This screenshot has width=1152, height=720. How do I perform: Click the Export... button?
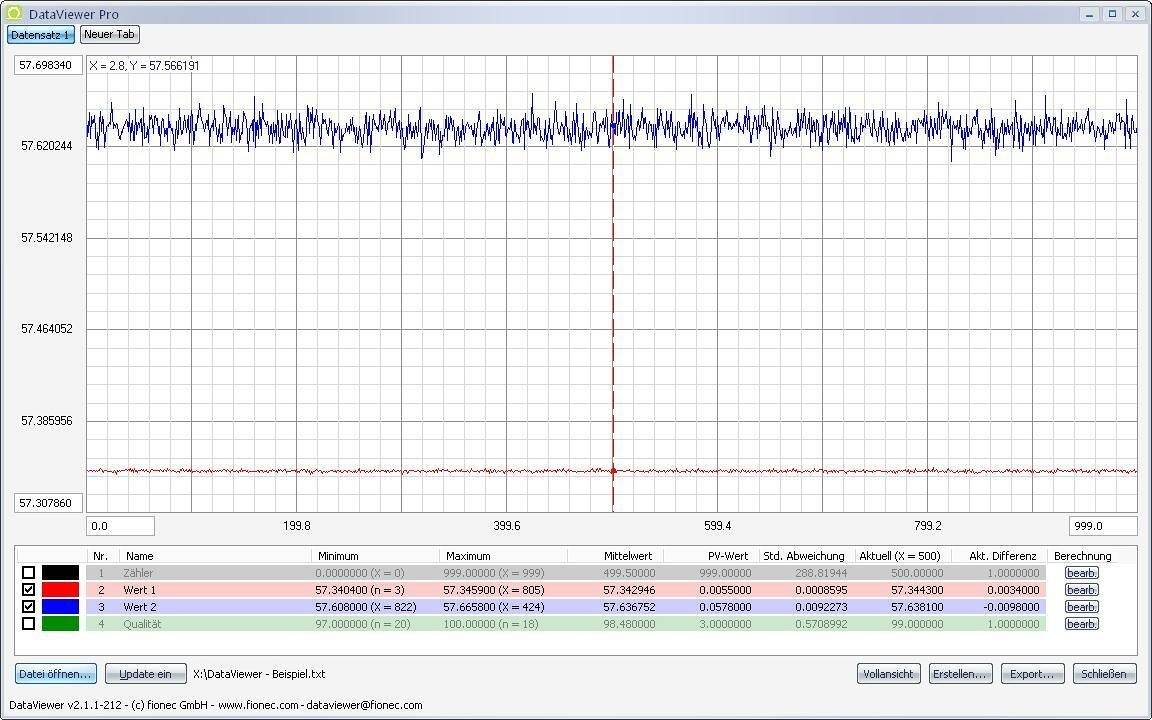(x=1032, y=674)
